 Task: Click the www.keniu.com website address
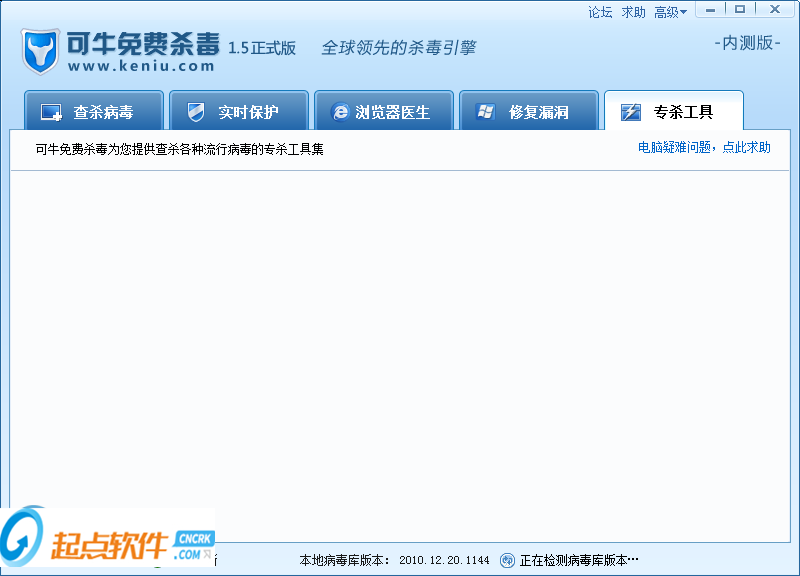(141, 66)
